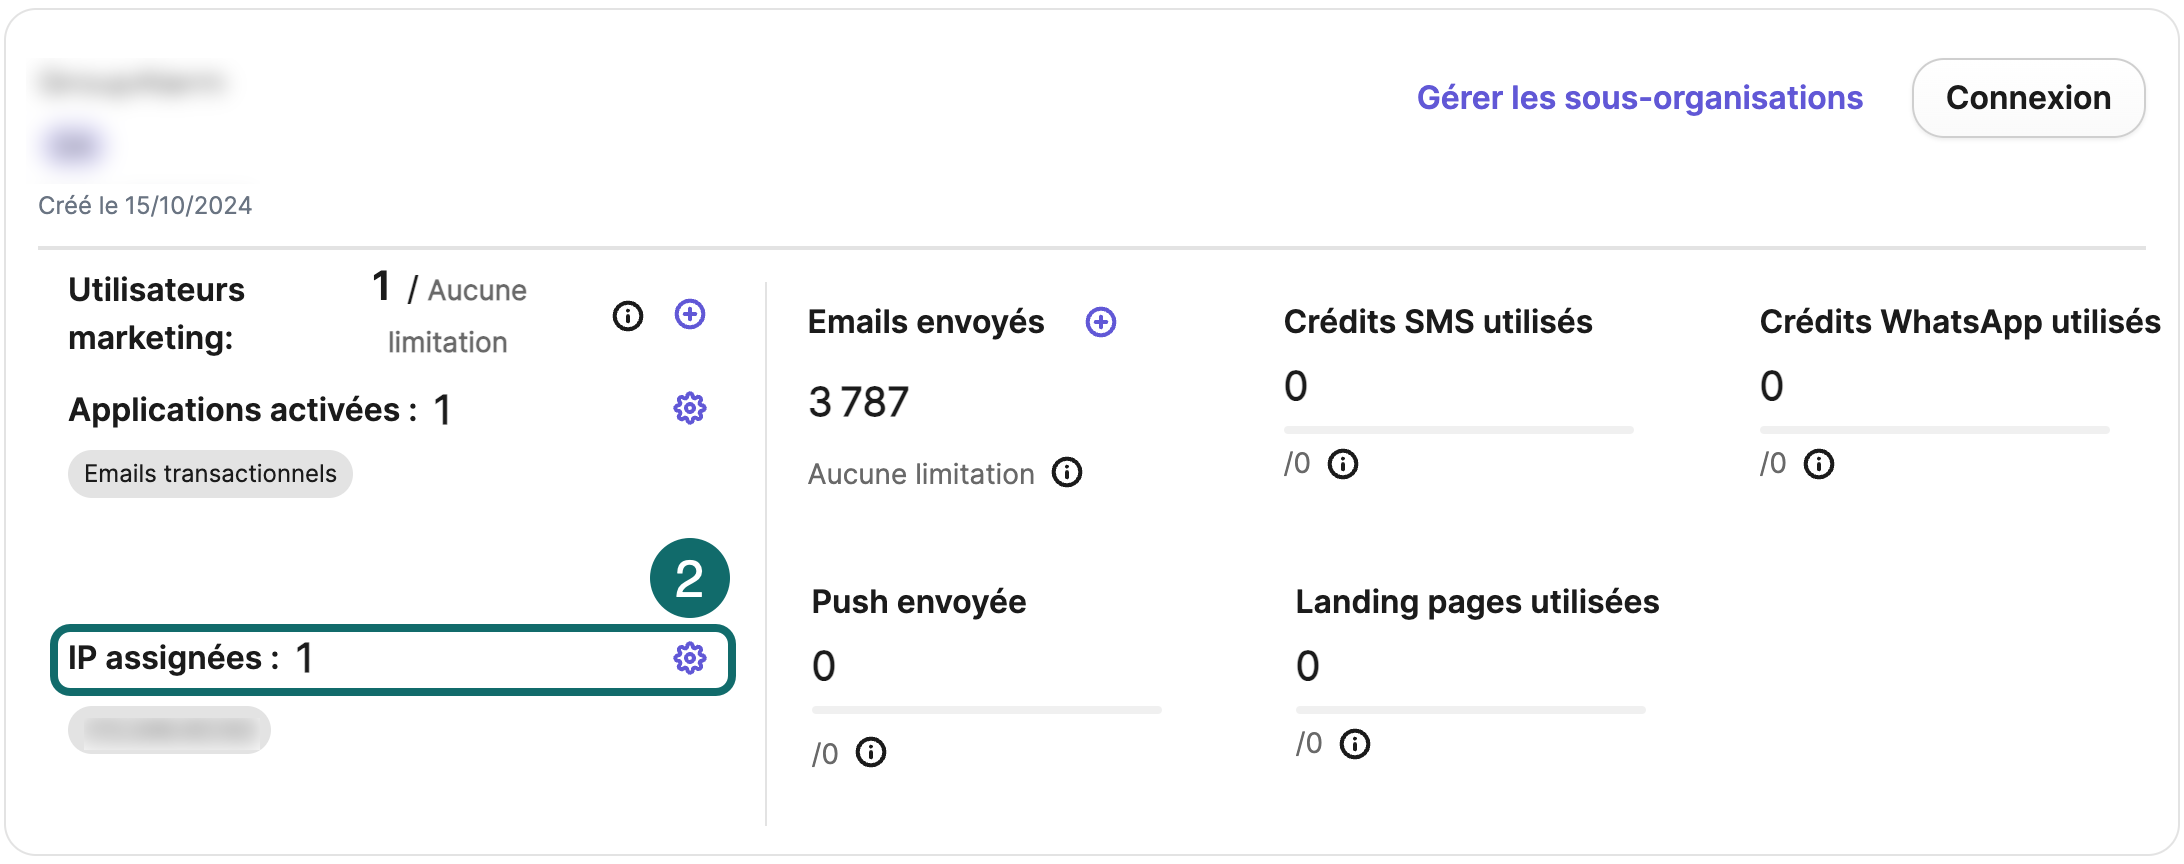Open settings gear for IP assignées
This screenshot has height=864, width=2184.
690,658
